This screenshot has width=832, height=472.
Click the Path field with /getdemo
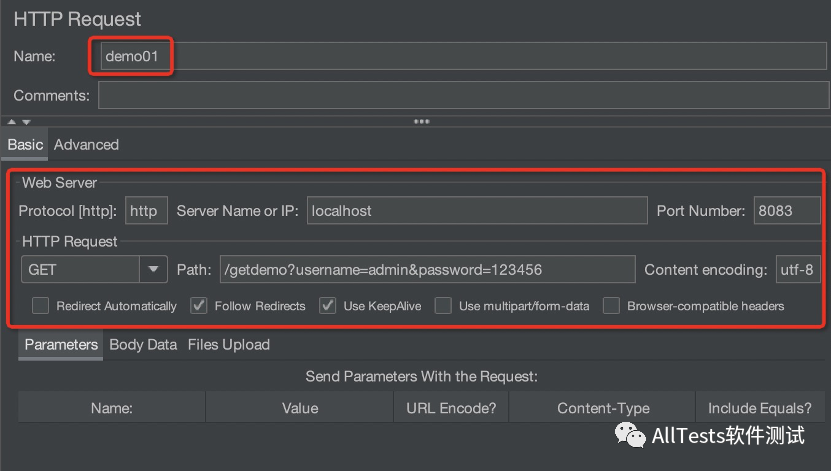tap(428, 269)
